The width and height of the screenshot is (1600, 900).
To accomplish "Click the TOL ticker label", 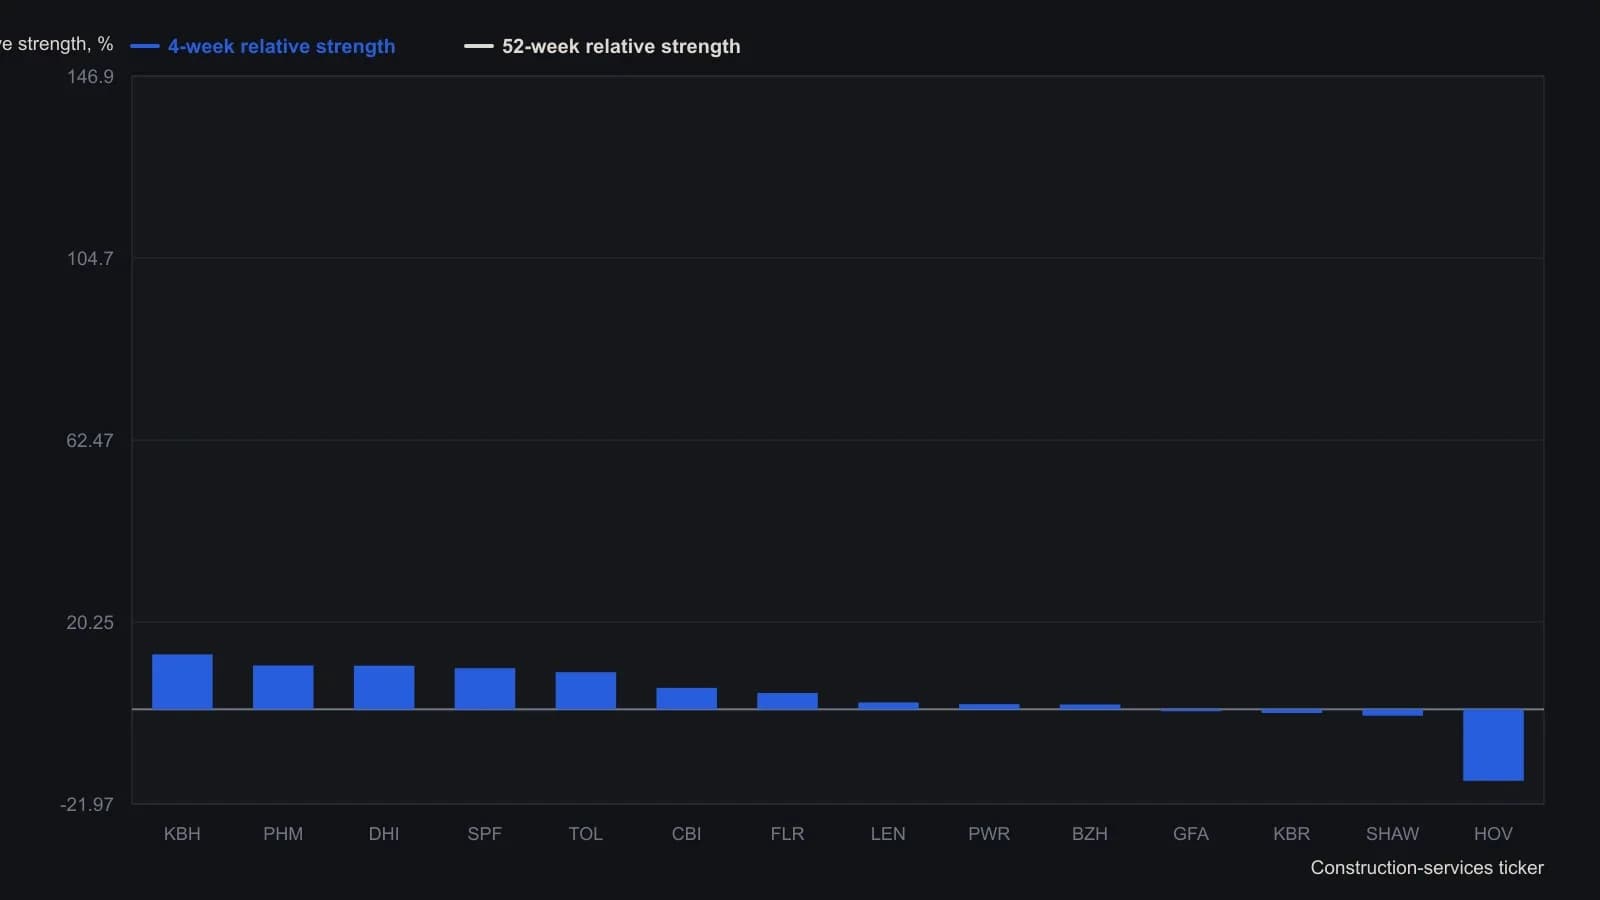I will coord(586,834).
